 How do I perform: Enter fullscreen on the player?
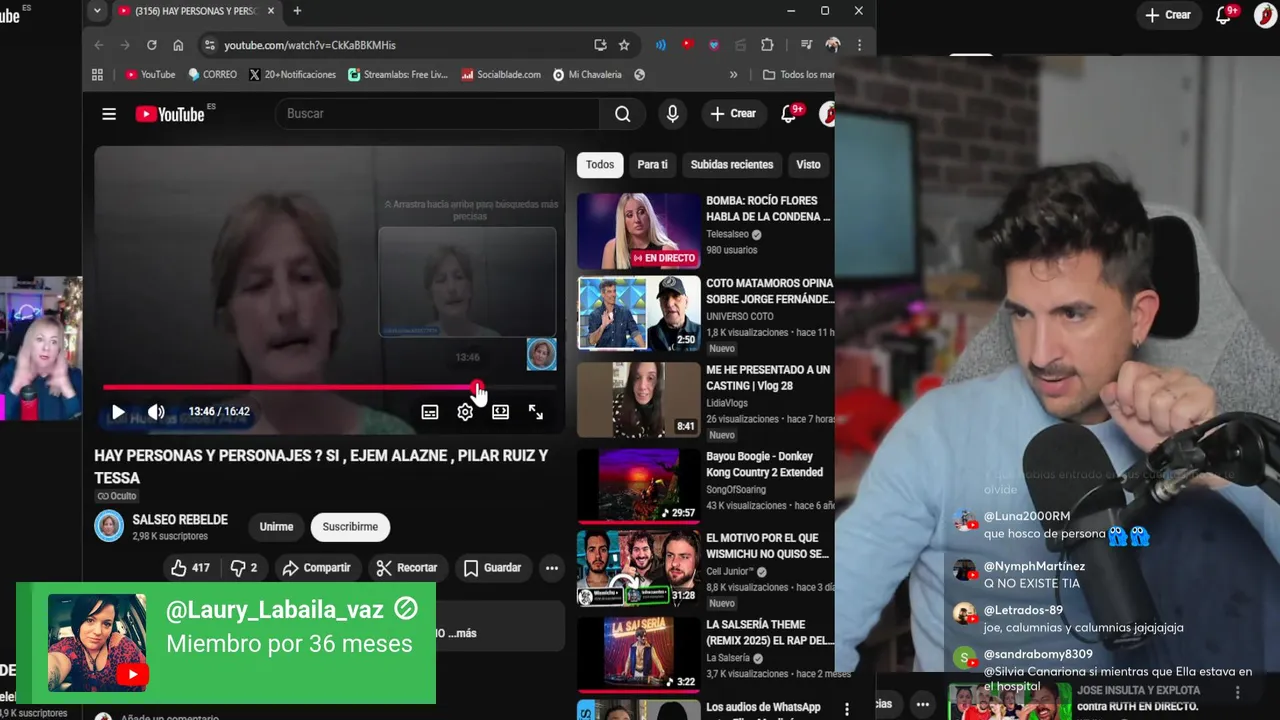click(536, 412)
